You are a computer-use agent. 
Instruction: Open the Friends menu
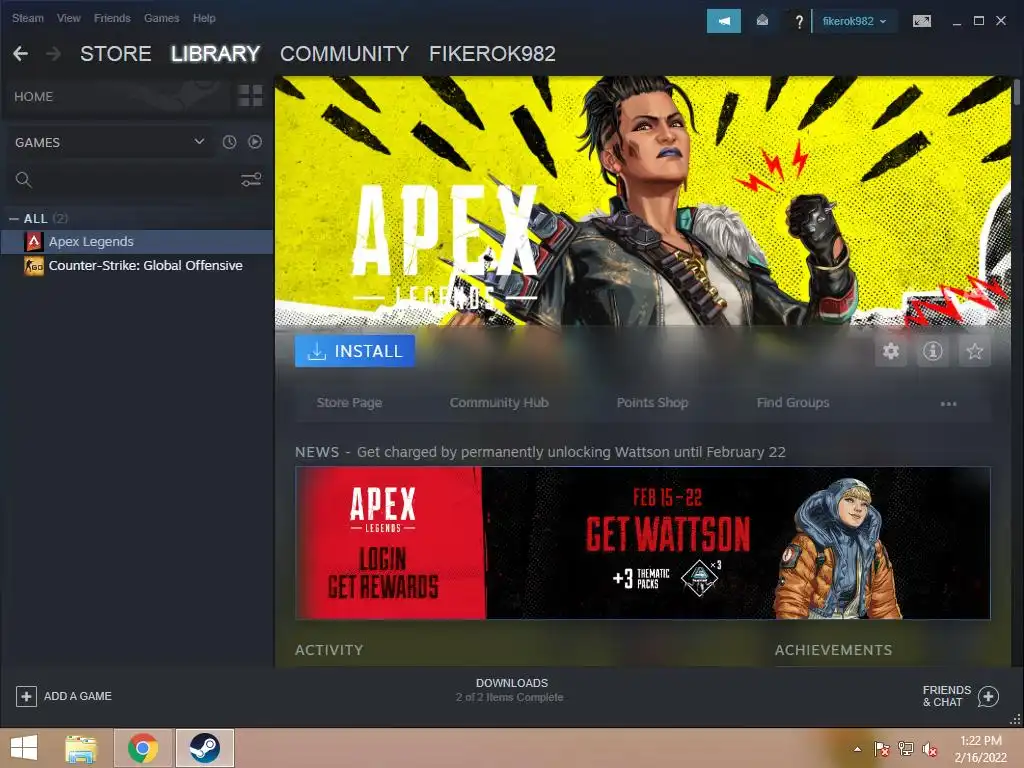coord(112,18)
